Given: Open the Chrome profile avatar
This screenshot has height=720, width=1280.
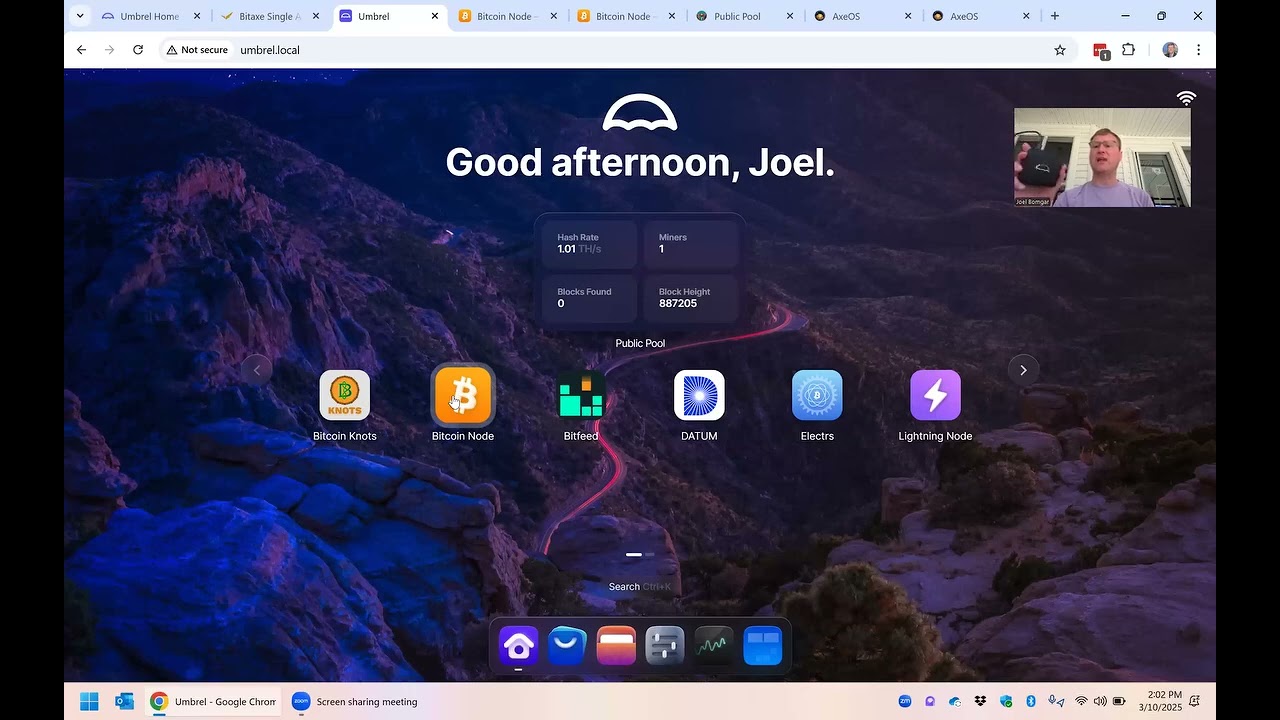Looking at the screenshot, I should coord(1170,50).
